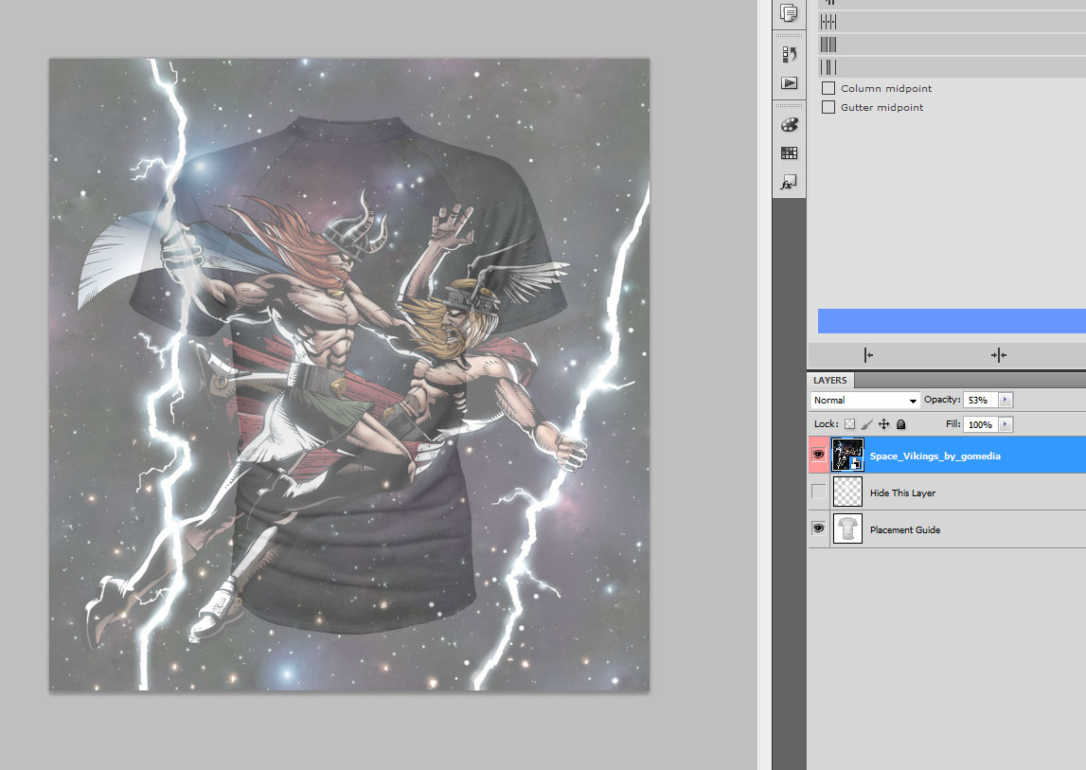Open the Color palette panel icon

click(789, 124)
